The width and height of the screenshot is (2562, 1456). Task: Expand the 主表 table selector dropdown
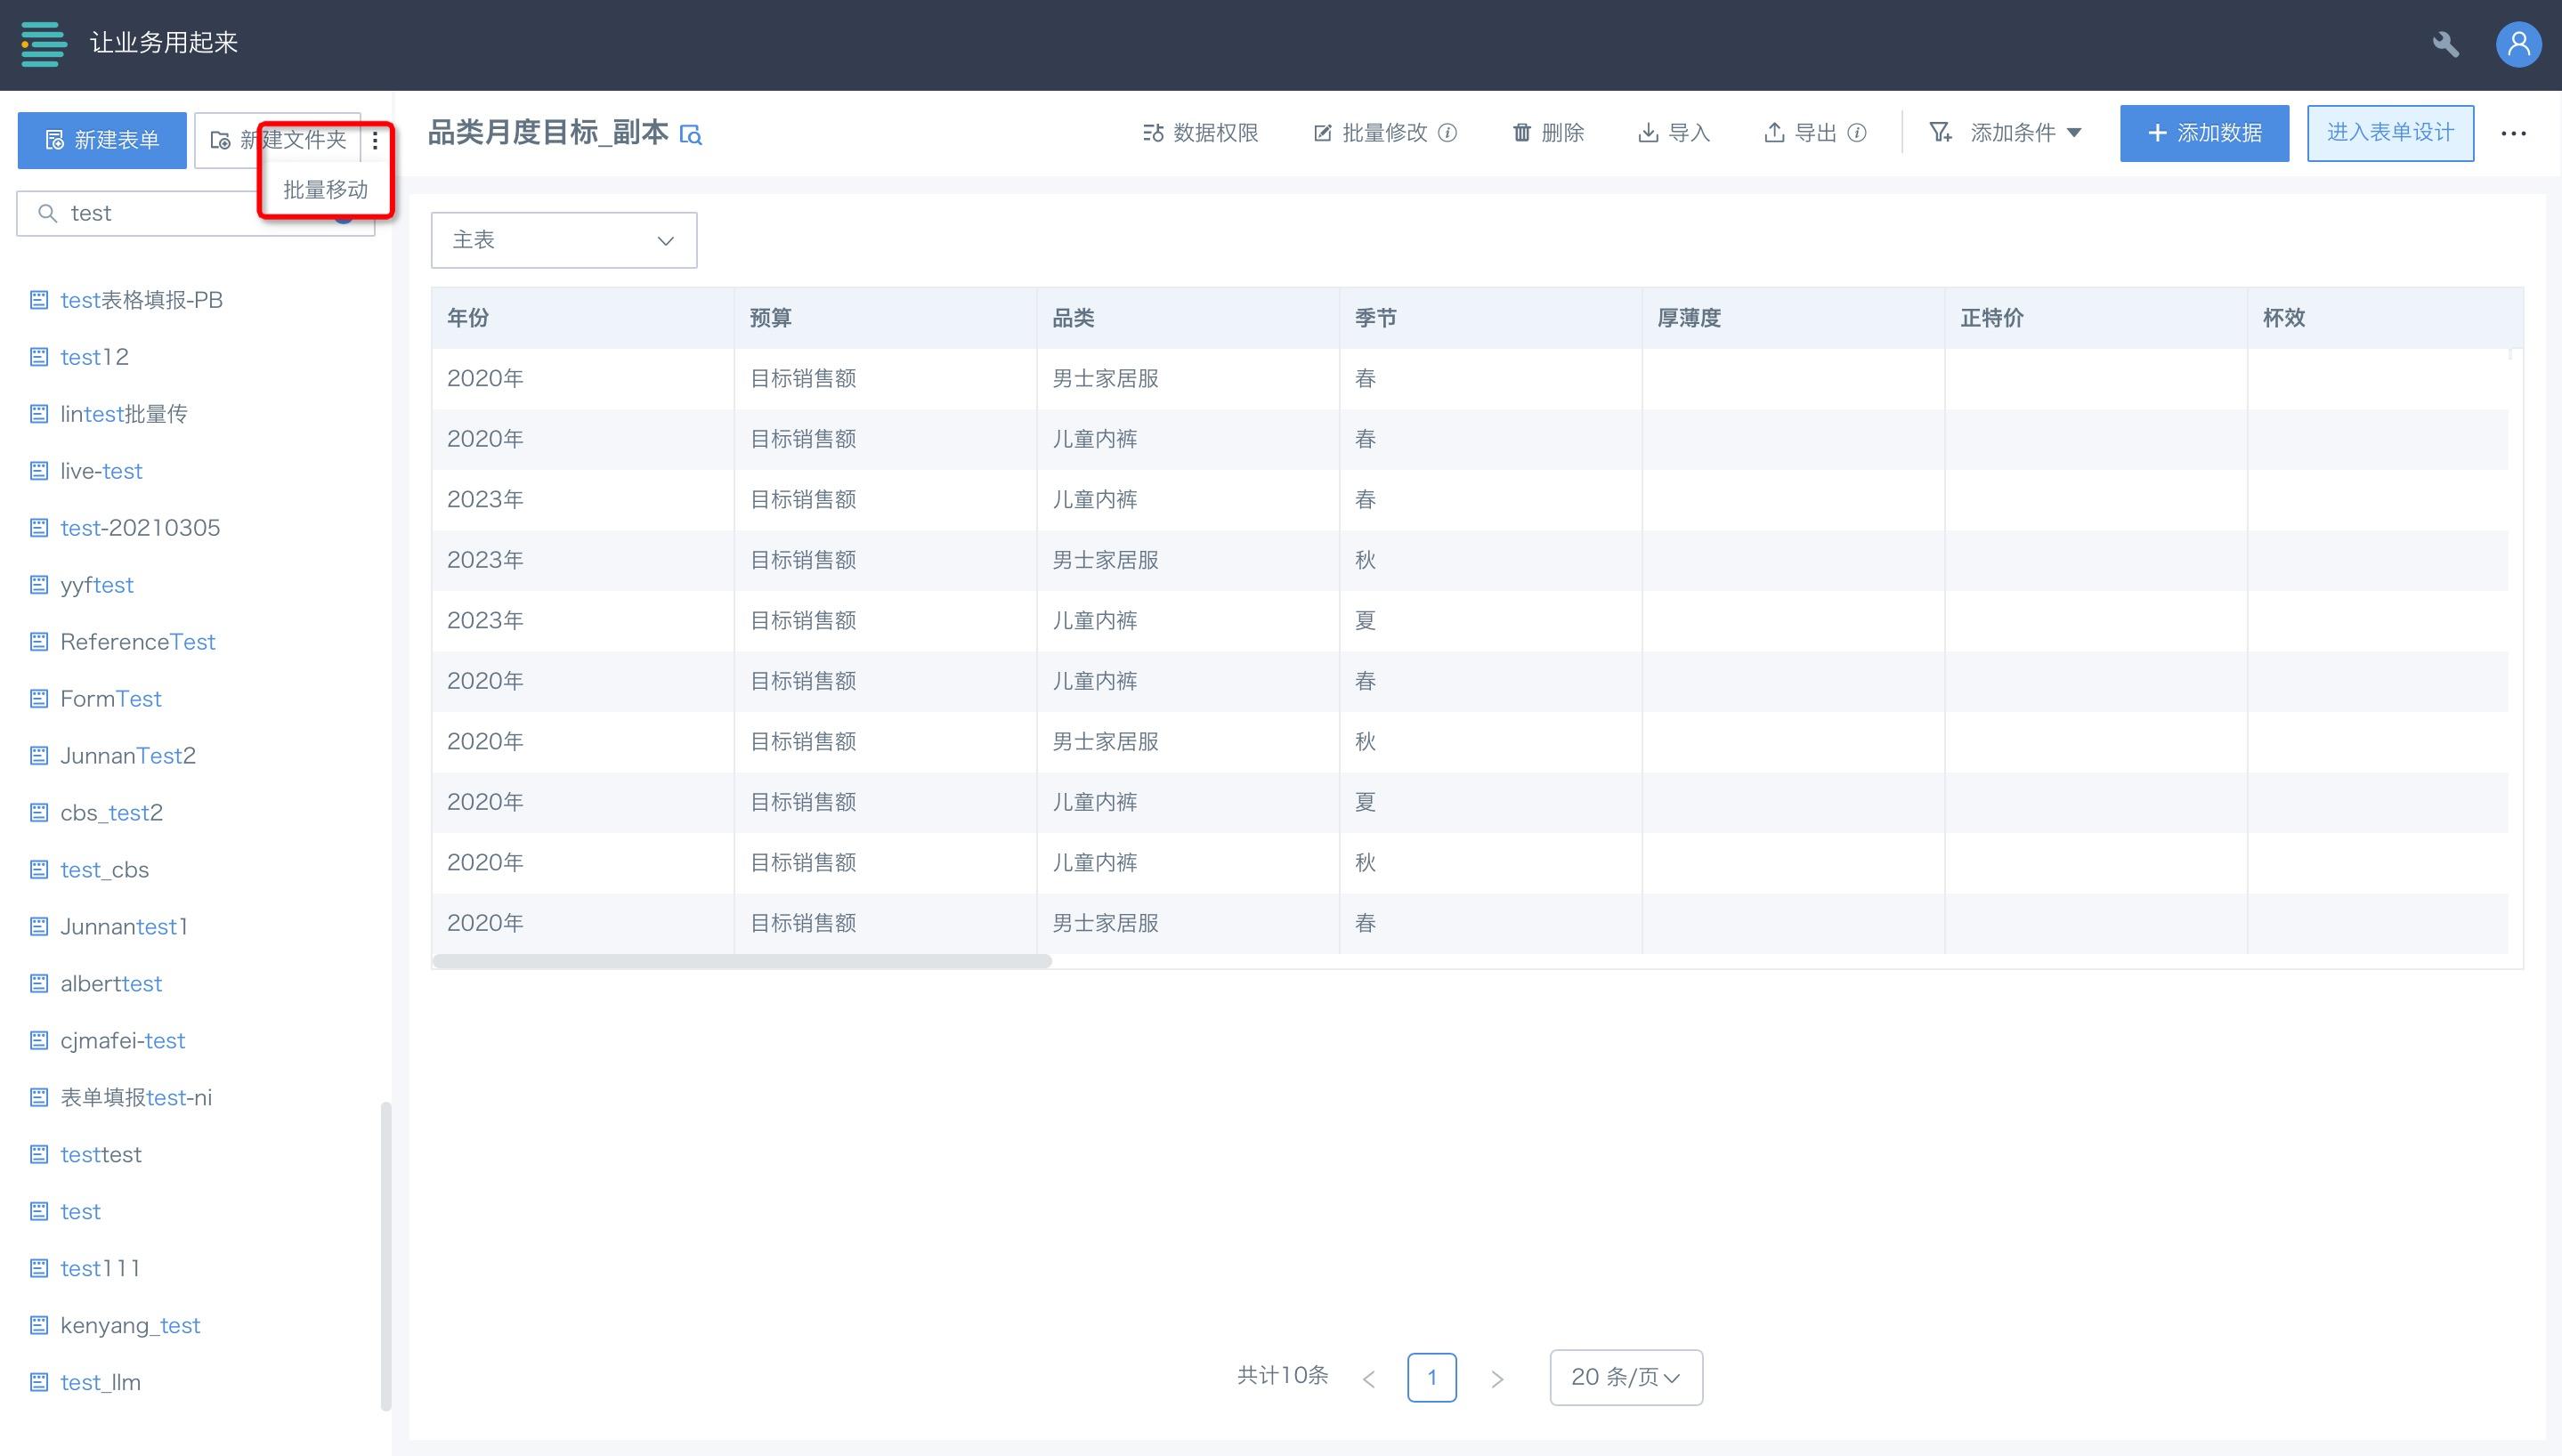point(563,240)
